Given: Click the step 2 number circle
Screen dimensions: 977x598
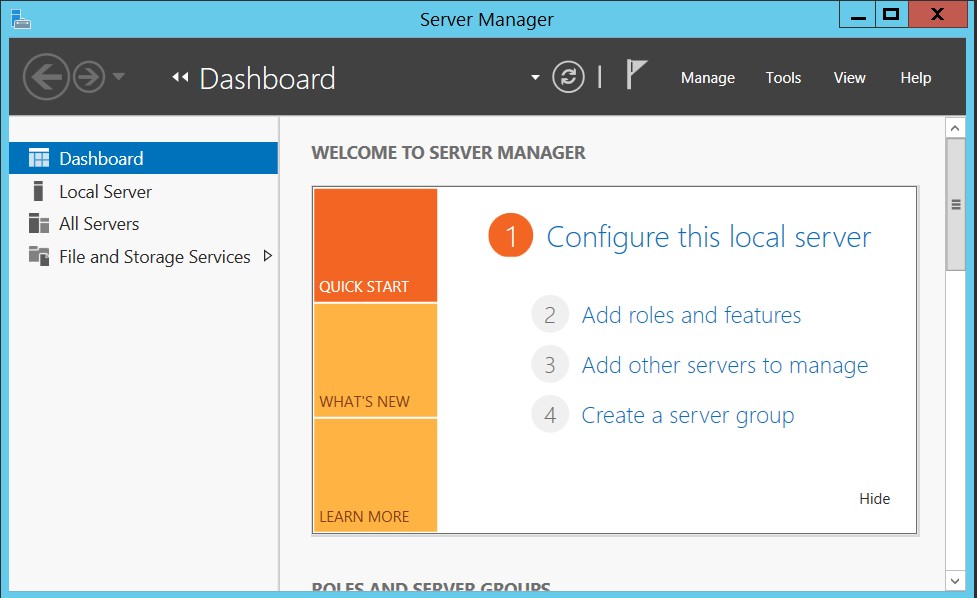Looking at the screenshot, I should coord(550,315).
